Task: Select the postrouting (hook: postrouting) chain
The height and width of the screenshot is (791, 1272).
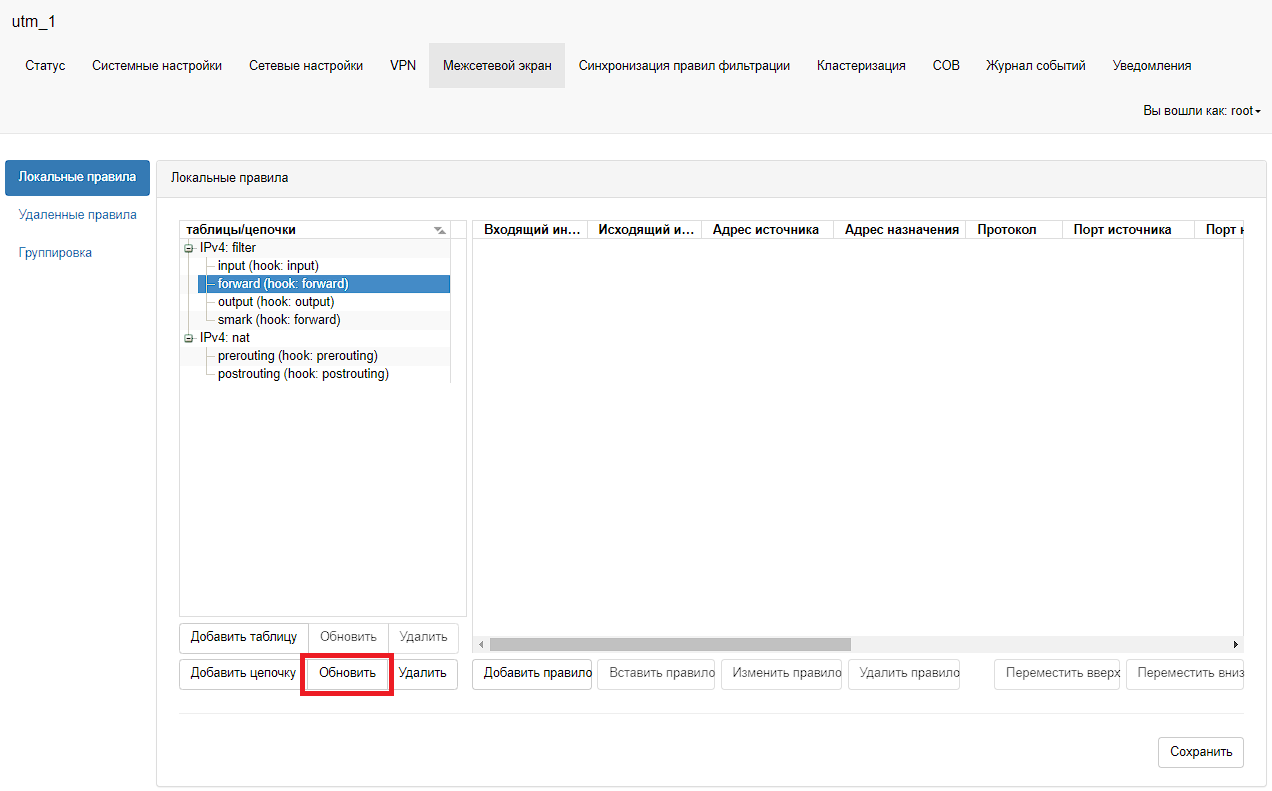Action: 303,374
